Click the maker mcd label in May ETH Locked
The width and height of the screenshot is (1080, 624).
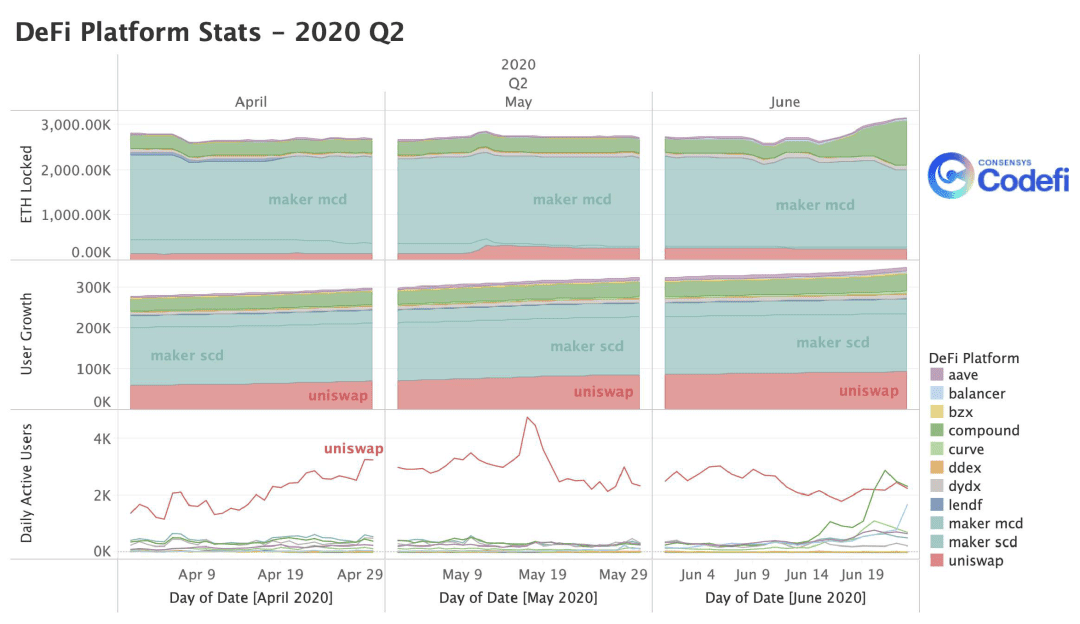(x=572, y=199)
